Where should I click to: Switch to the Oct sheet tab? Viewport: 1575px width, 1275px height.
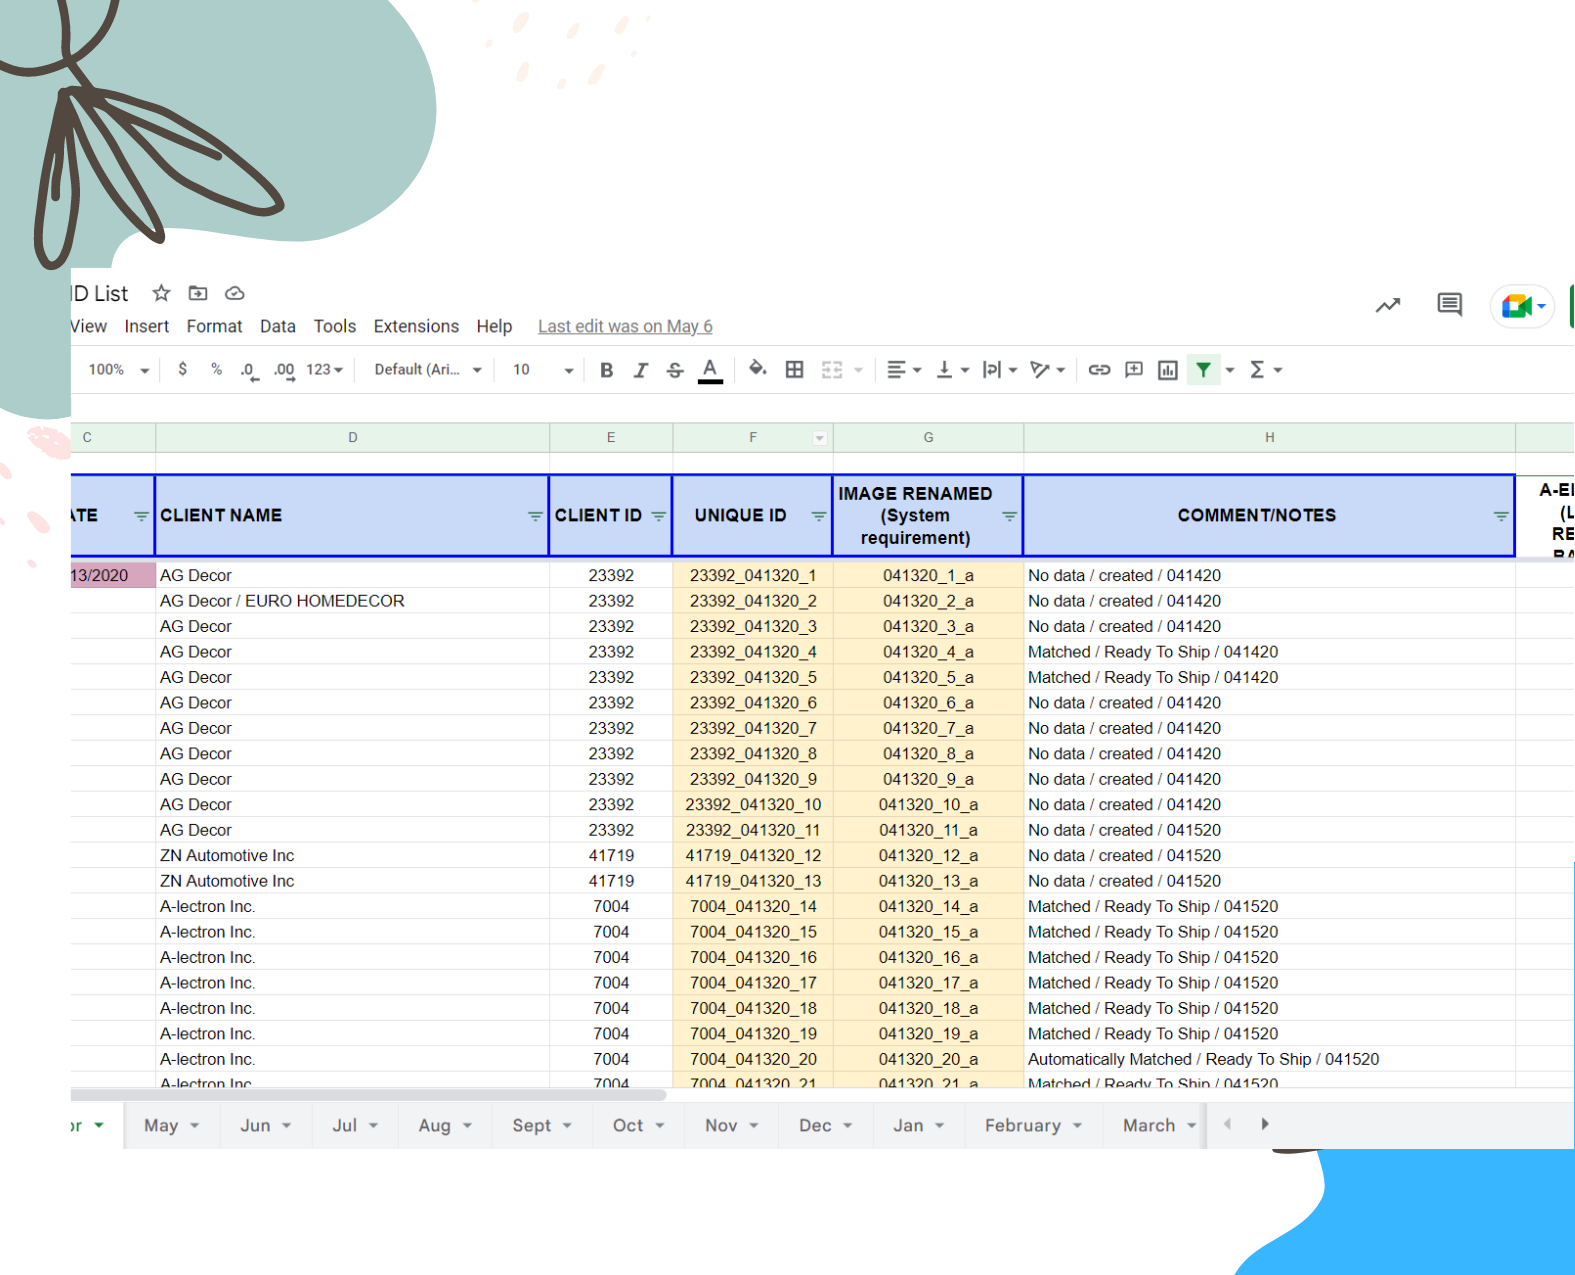pos(639,1126)
